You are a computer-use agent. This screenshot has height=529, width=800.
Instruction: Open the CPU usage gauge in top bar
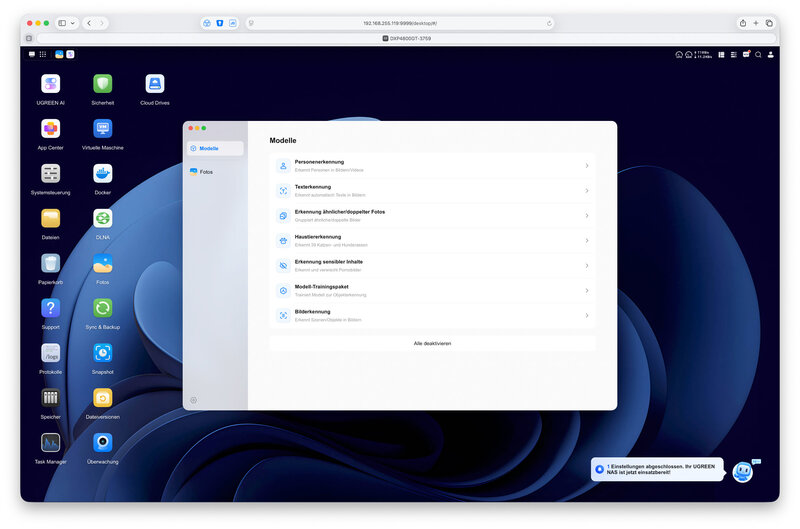pos(679,55)
